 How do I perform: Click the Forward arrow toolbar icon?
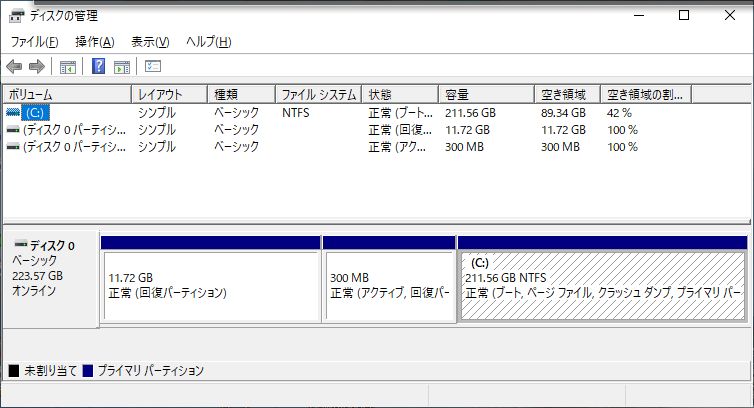[x=37, y=66]
